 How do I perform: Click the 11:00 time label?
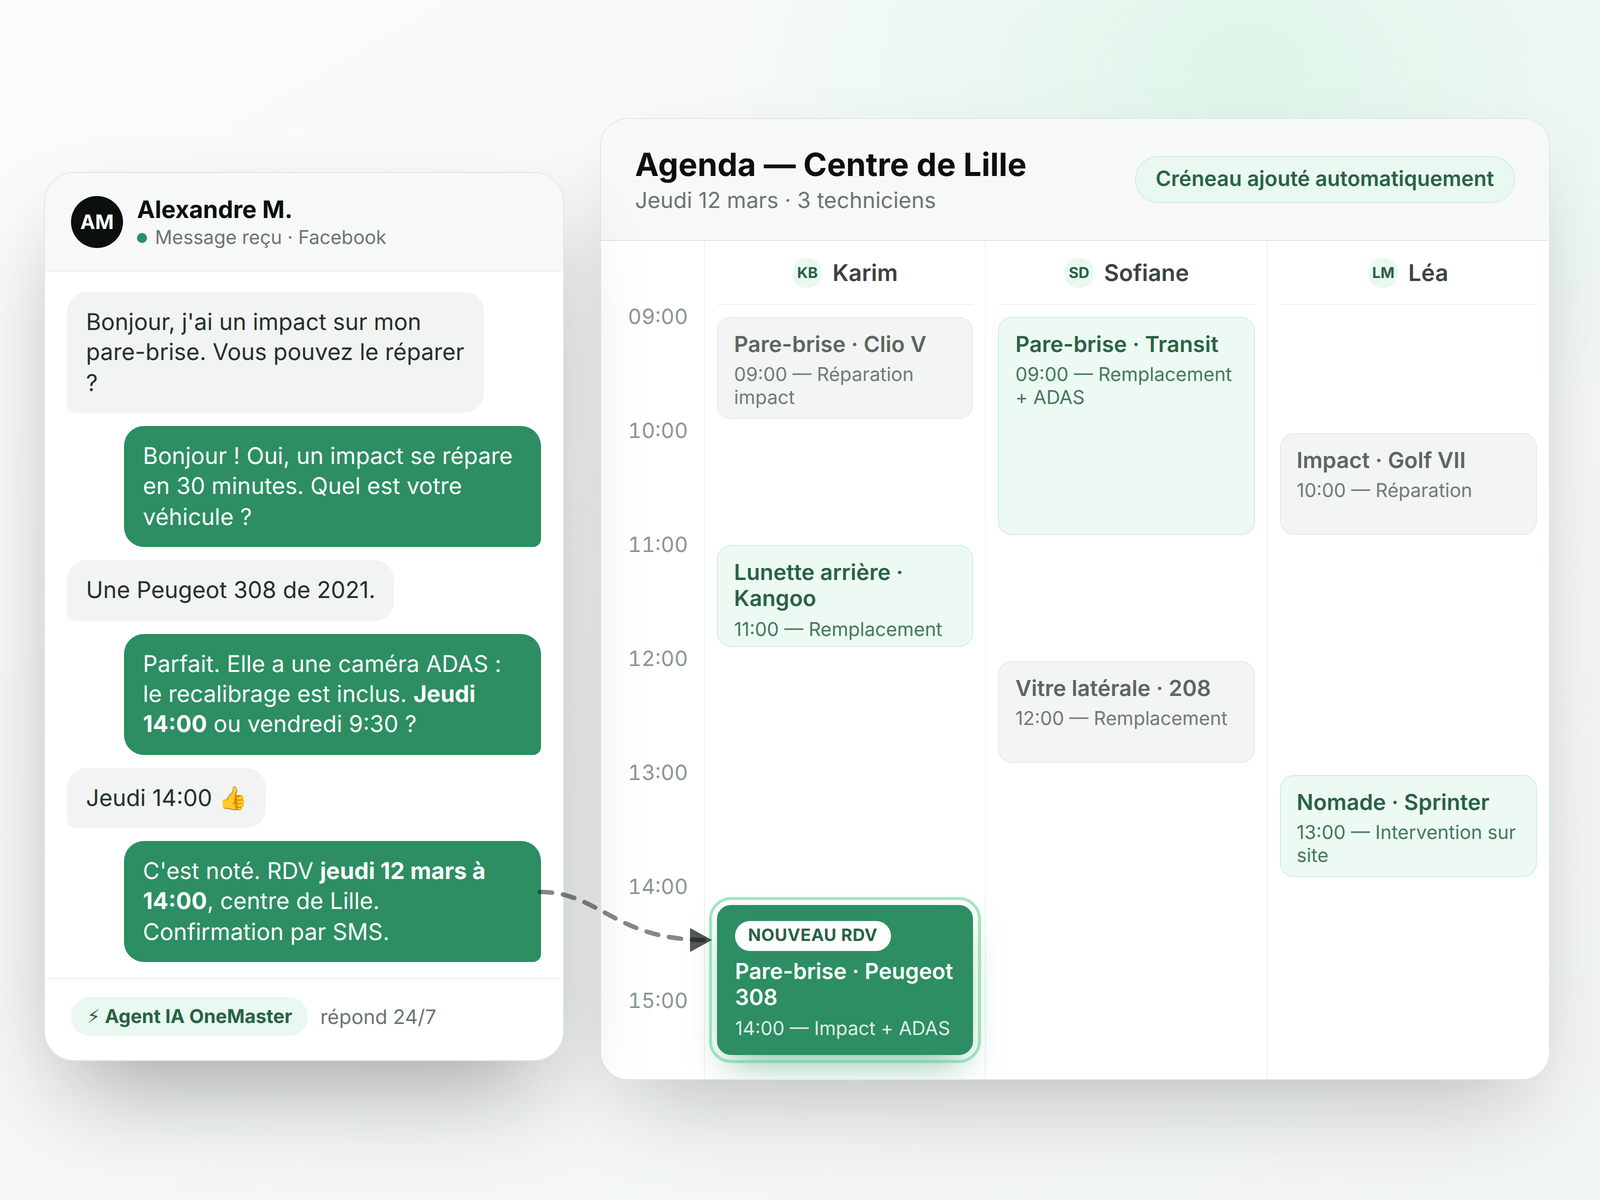tap(658, 545)
